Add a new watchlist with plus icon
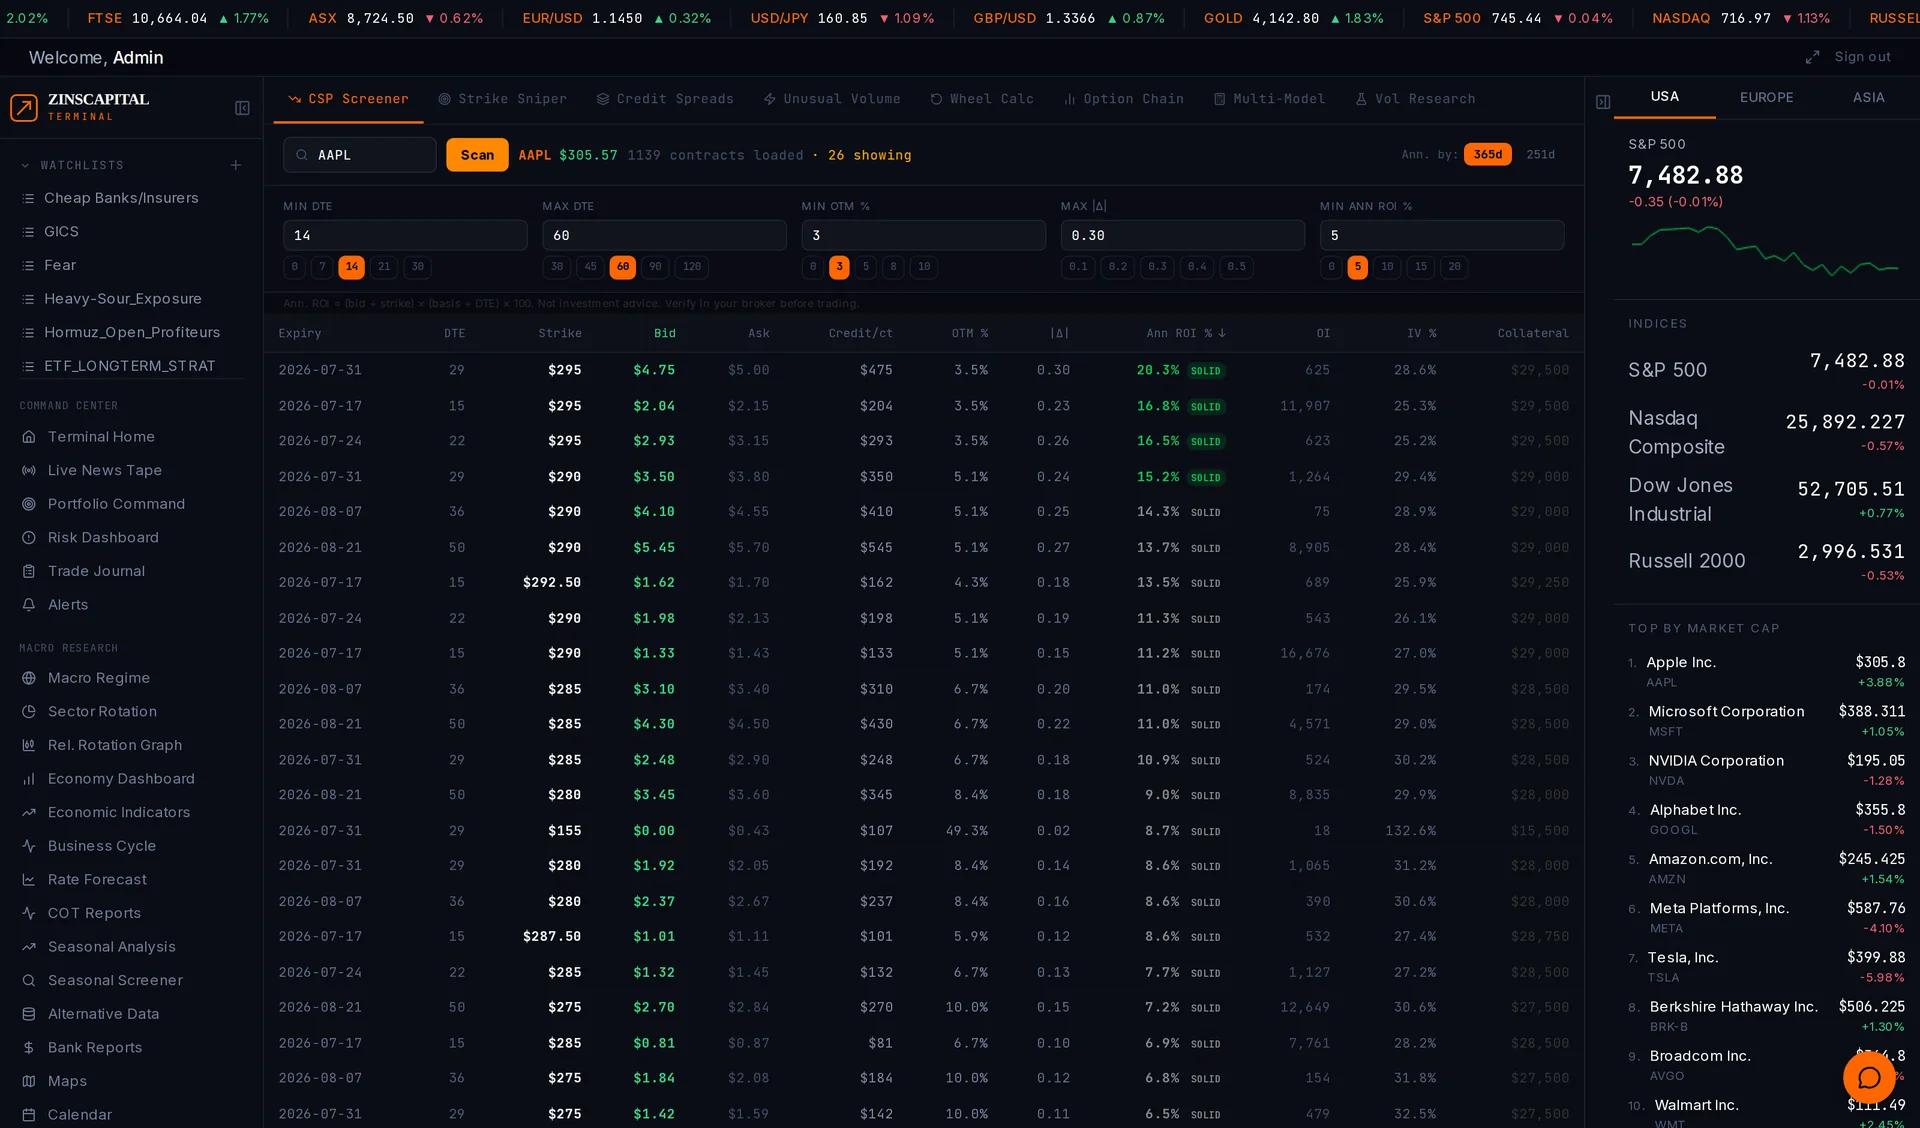This screenshot has width=1920, height=1128. [236, 165]
